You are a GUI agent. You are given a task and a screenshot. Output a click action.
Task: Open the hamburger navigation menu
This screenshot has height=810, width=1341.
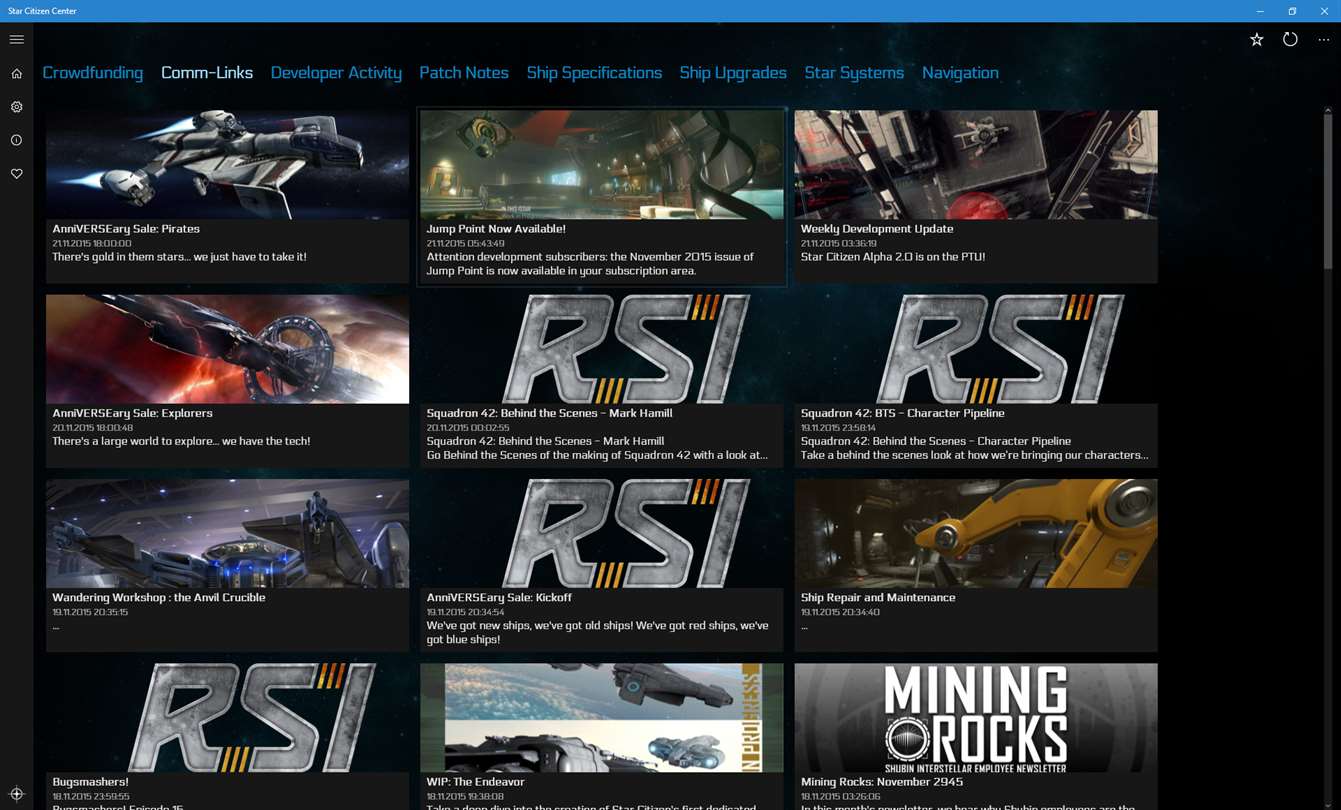[x=16, y=39]
